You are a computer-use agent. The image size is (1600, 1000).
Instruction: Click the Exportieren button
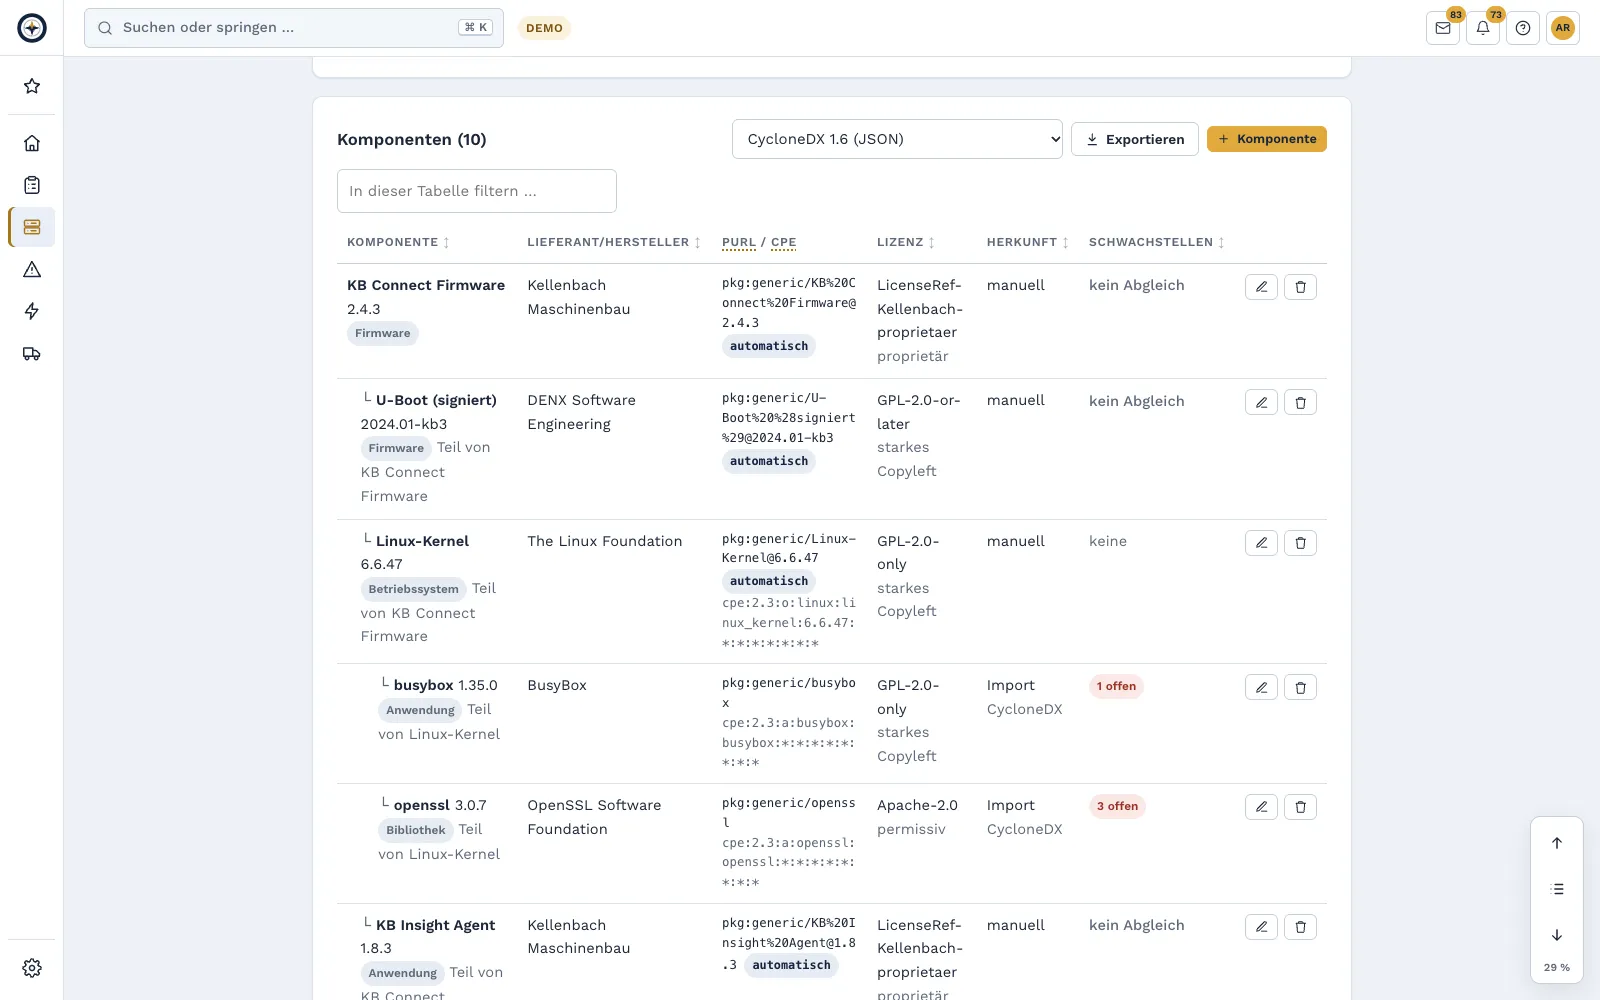[1135, 139]
